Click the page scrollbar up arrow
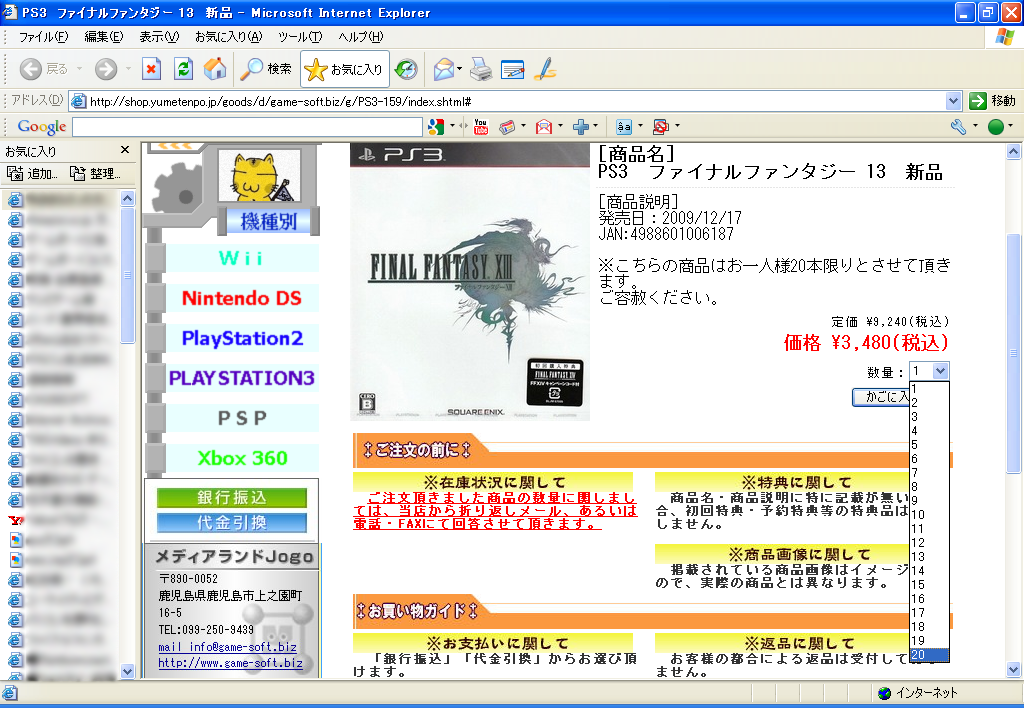 tap(1013, 152)
